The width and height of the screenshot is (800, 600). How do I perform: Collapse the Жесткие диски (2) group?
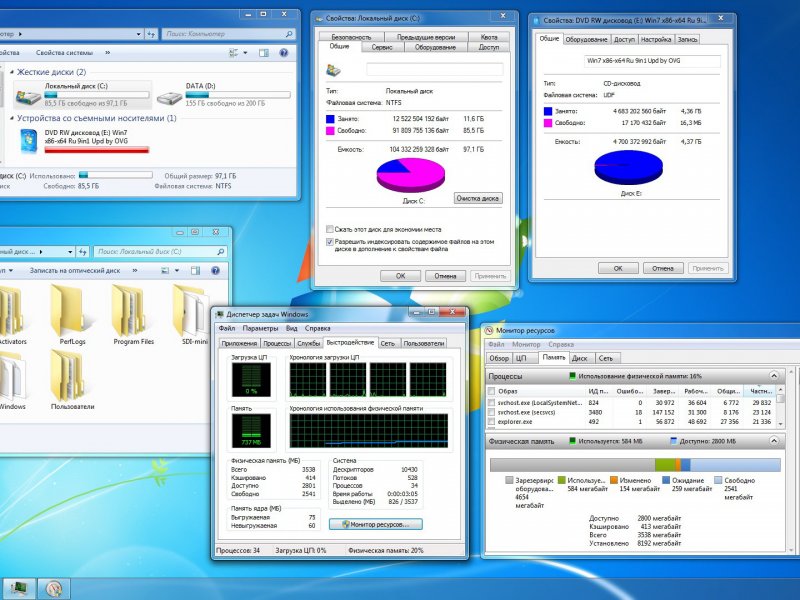pos(12,72)
